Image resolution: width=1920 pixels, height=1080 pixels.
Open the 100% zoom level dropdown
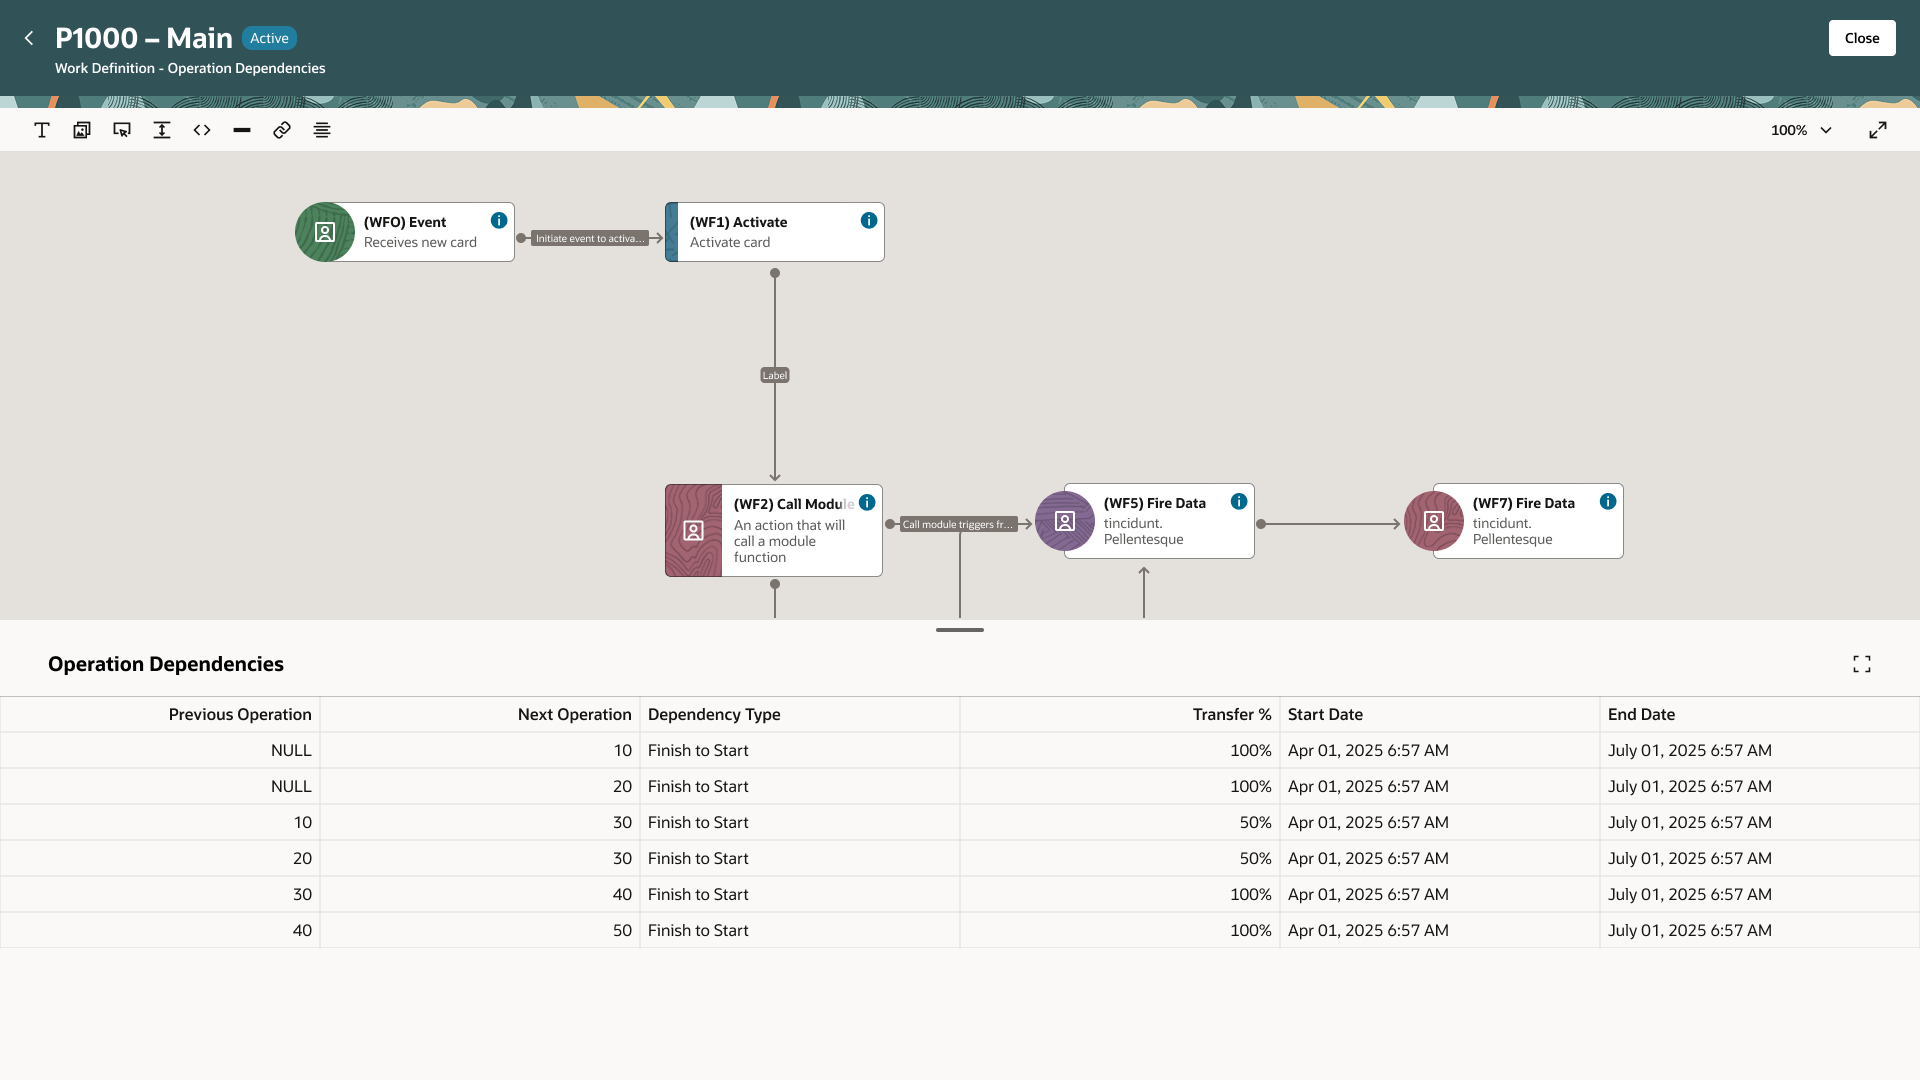point(1802,130)
